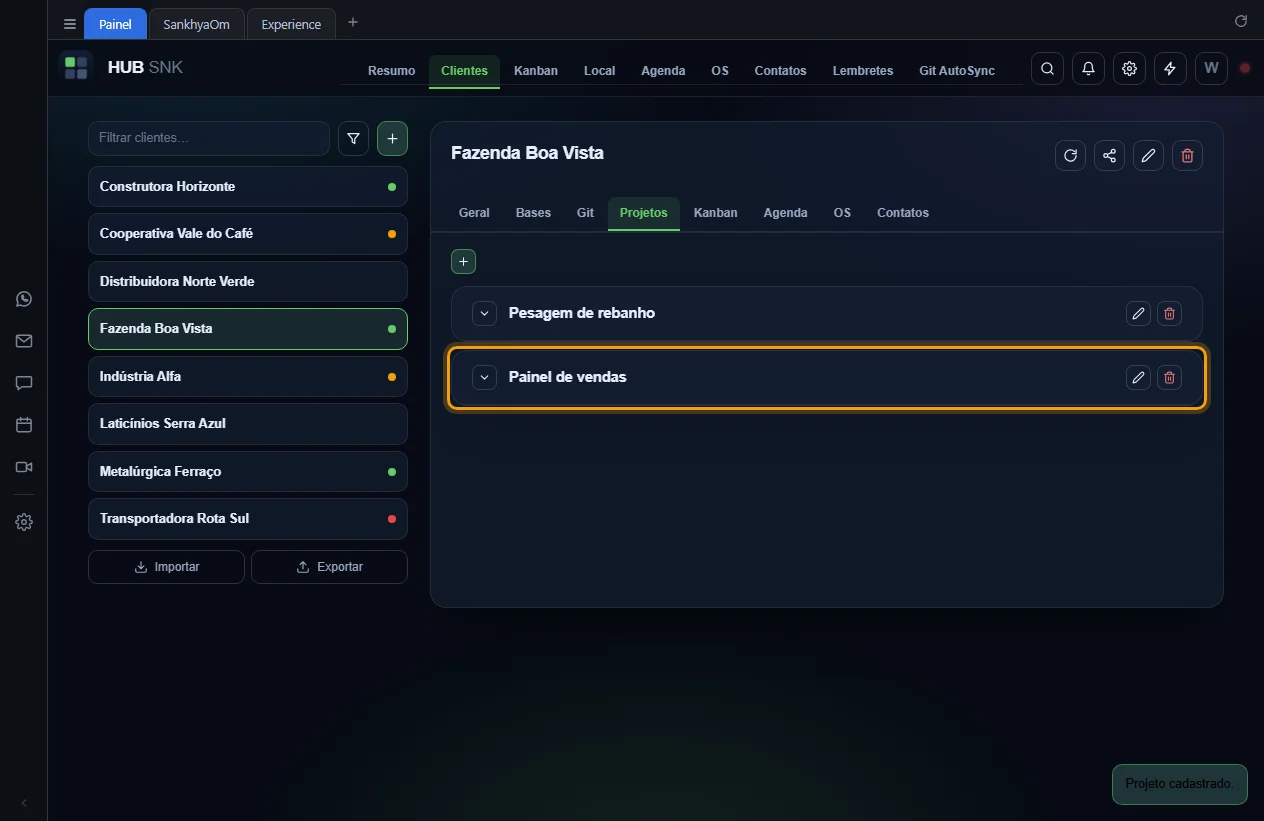Edit the Fazenda Boa Vista client
The image size is (1264, 821).
[x=1148, y=155]
